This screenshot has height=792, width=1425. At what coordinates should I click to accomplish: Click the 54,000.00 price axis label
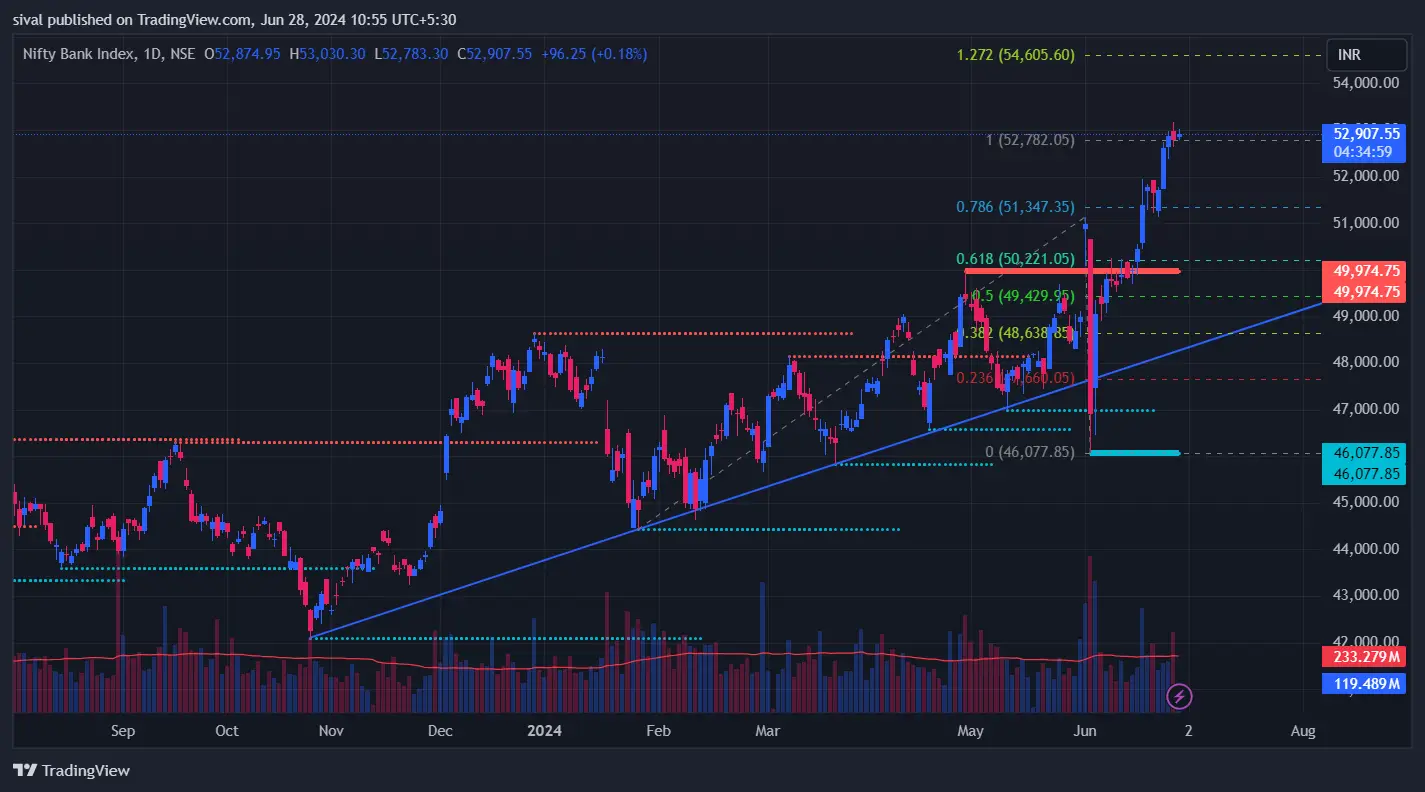tap(1366, 82)
